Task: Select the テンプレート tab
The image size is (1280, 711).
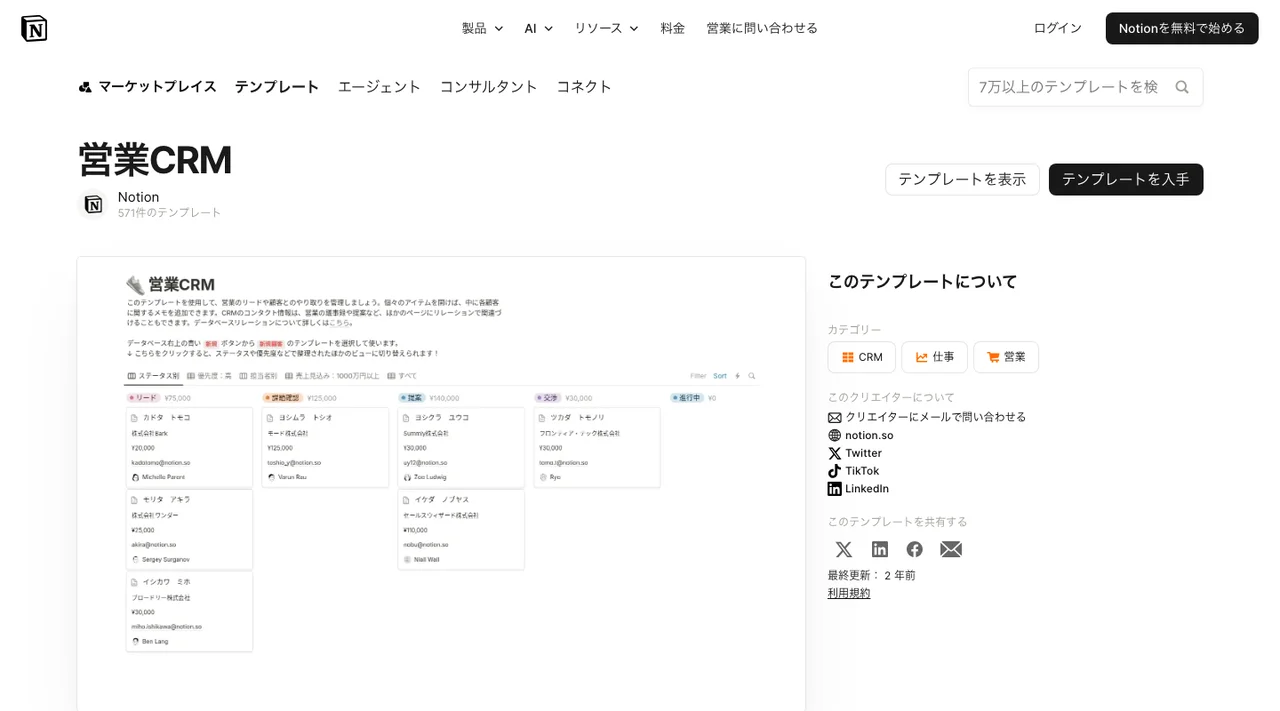Action: point(277,87)
